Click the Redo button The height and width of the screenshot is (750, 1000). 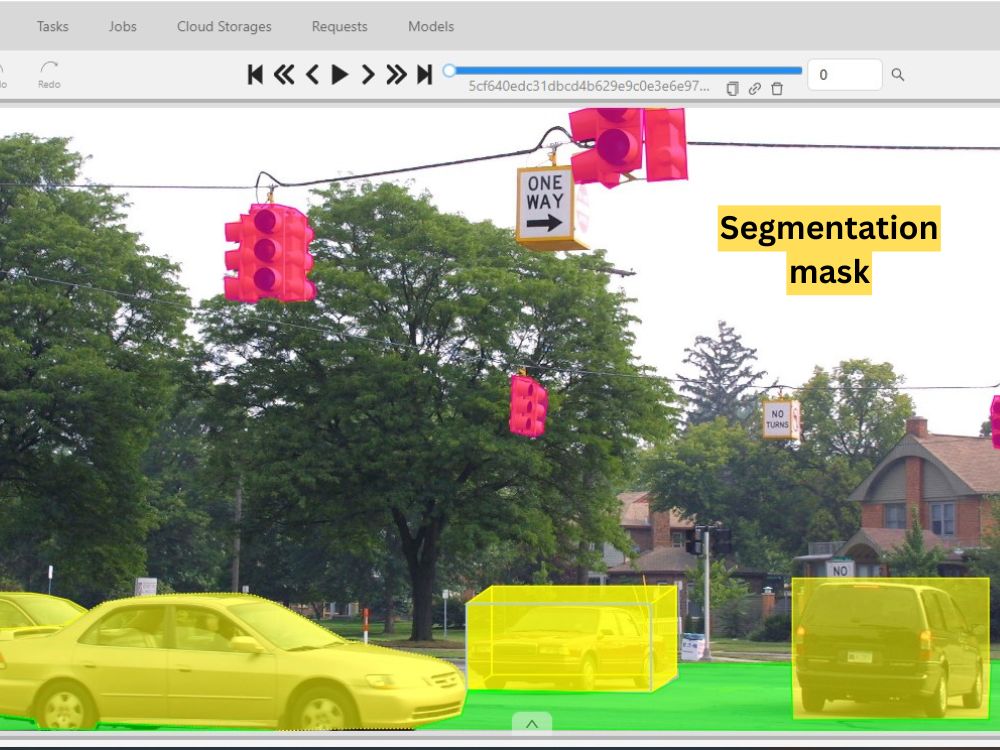tap(49, 74)
